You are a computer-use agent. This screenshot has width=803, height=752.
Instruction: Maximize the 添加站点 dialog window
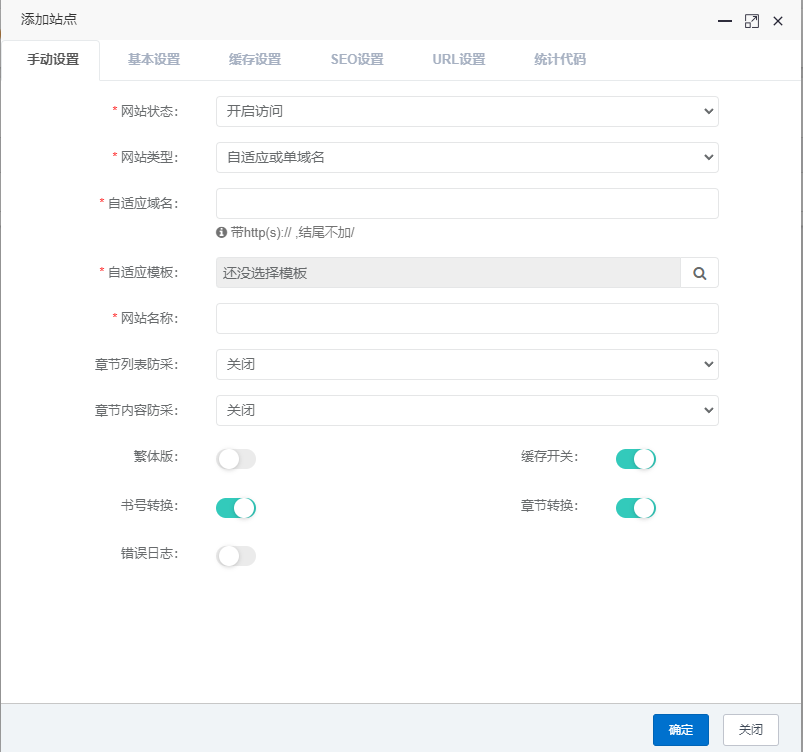click(x=751, y=20)
